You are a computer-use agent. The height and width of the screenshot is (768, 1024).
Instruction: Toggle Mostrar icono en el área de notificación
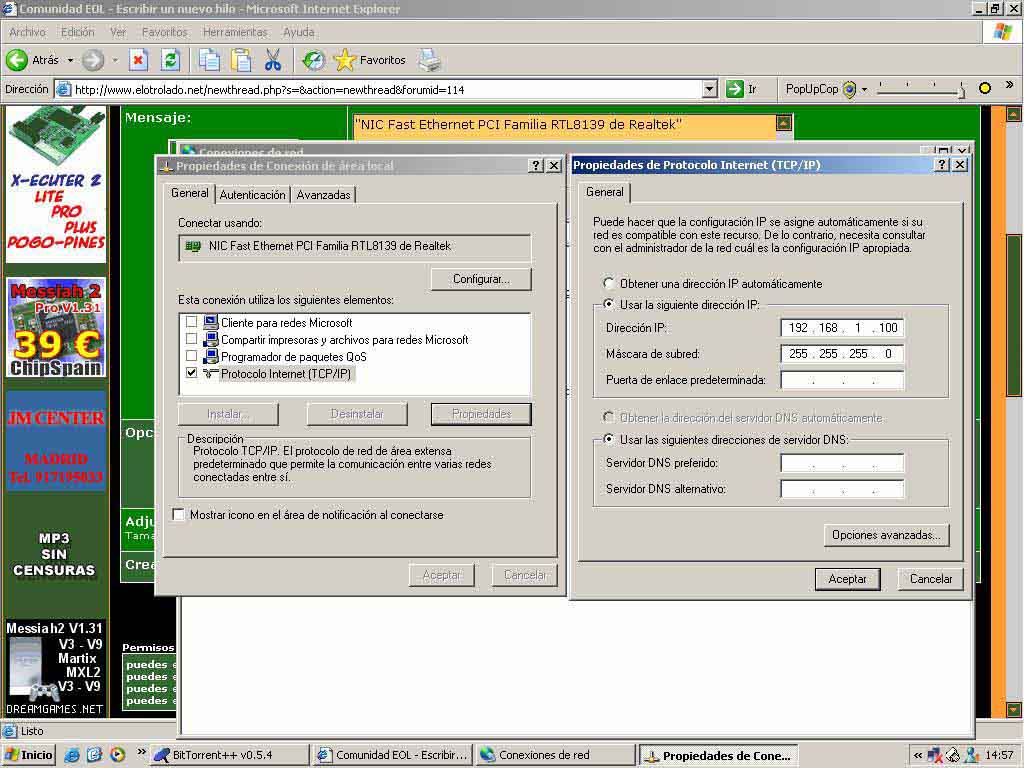tap(179, 515)
